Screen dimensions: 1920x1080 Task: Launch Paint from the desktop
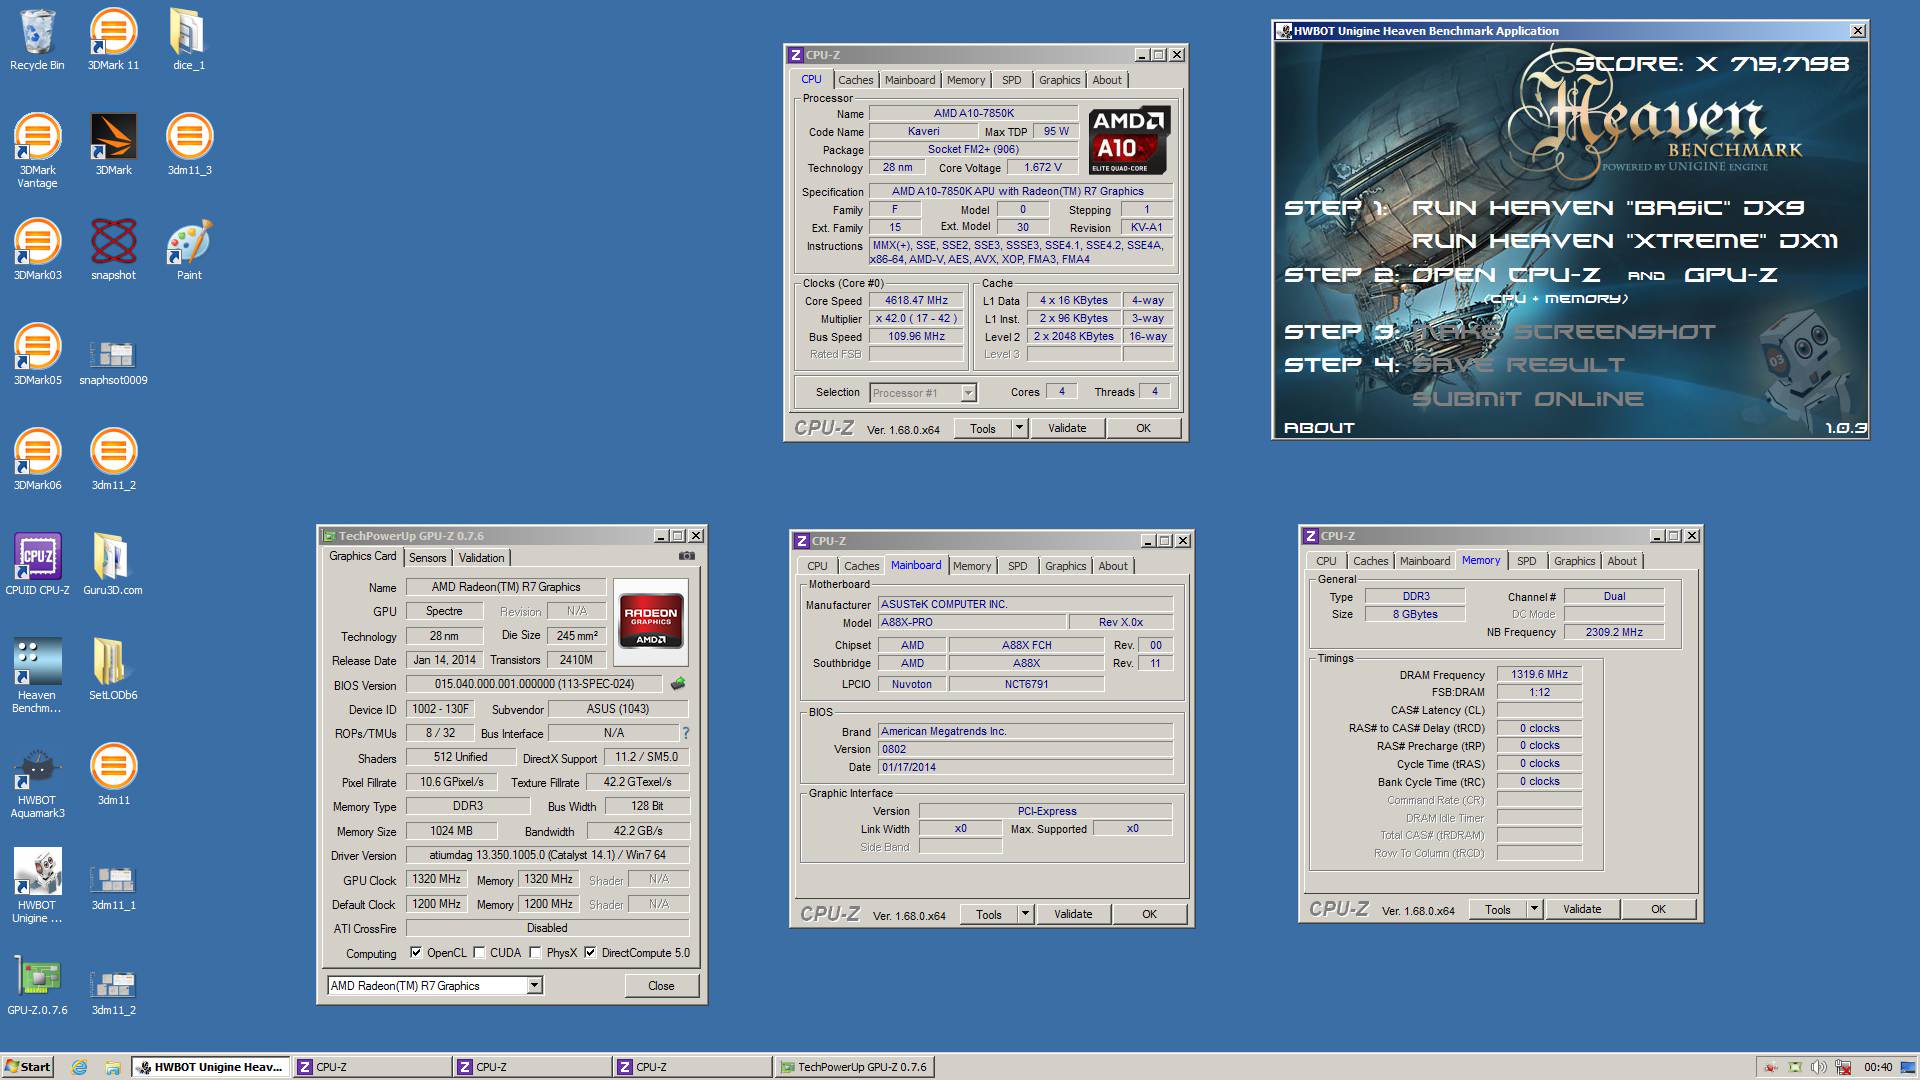click(189, 250)
